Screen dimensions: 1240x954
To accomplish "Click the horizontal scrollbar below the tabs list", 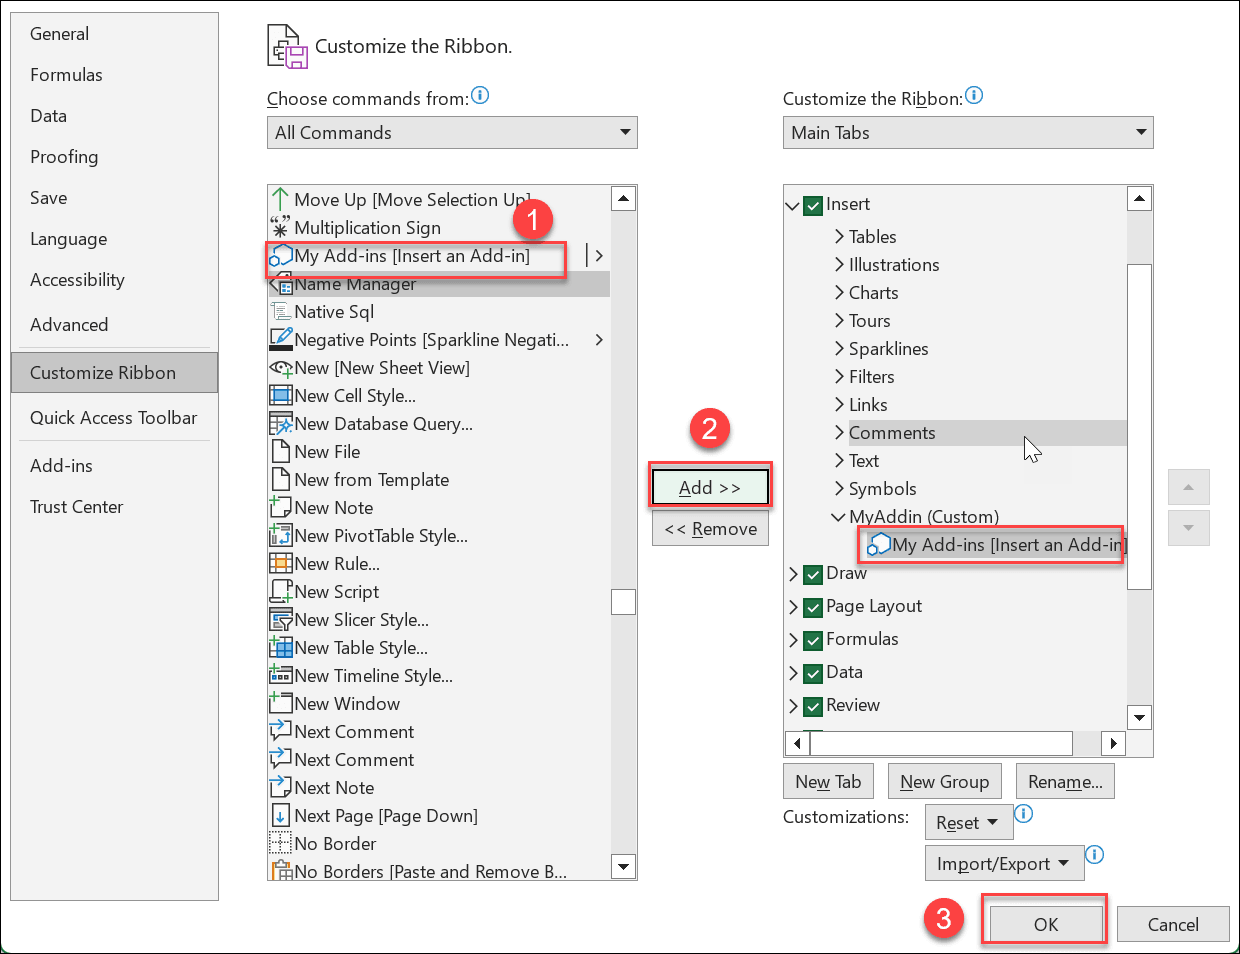I will tap(940, 743).
